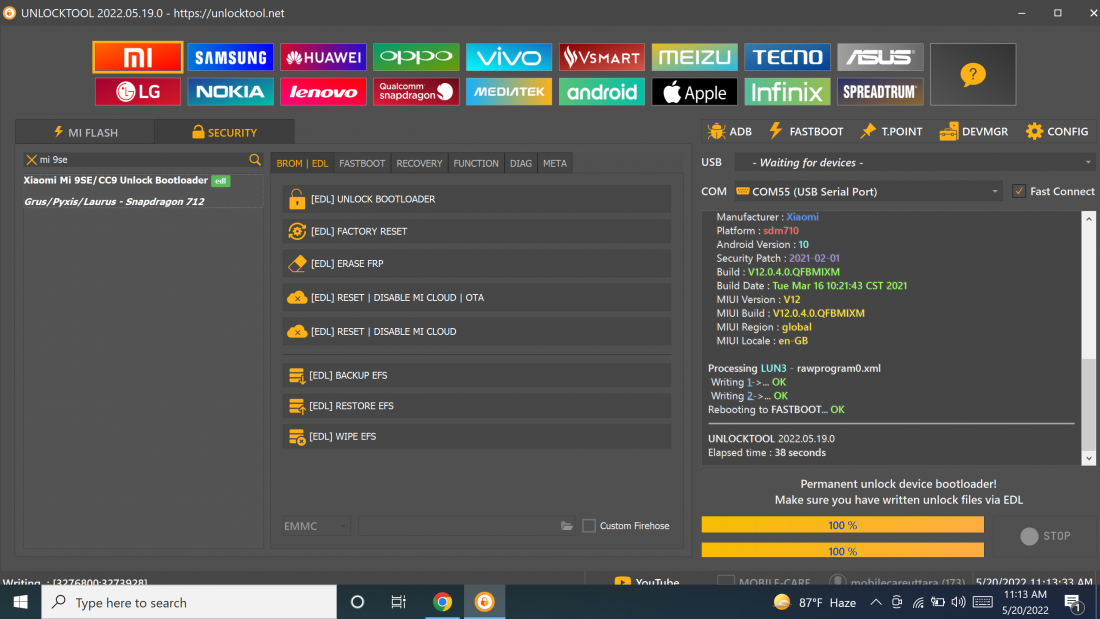Toggle the Fast Connect checkbox
Screen dimensions: 1100x619
[1019, 192]
